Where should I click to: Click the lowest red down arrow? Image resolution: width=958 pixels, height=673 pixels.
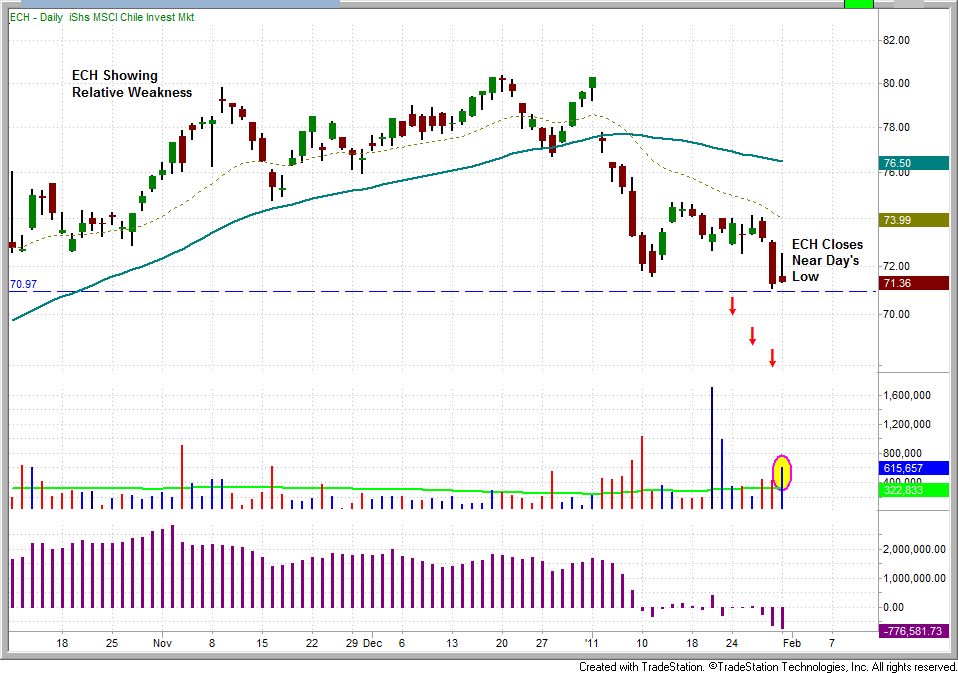[772, 358]
